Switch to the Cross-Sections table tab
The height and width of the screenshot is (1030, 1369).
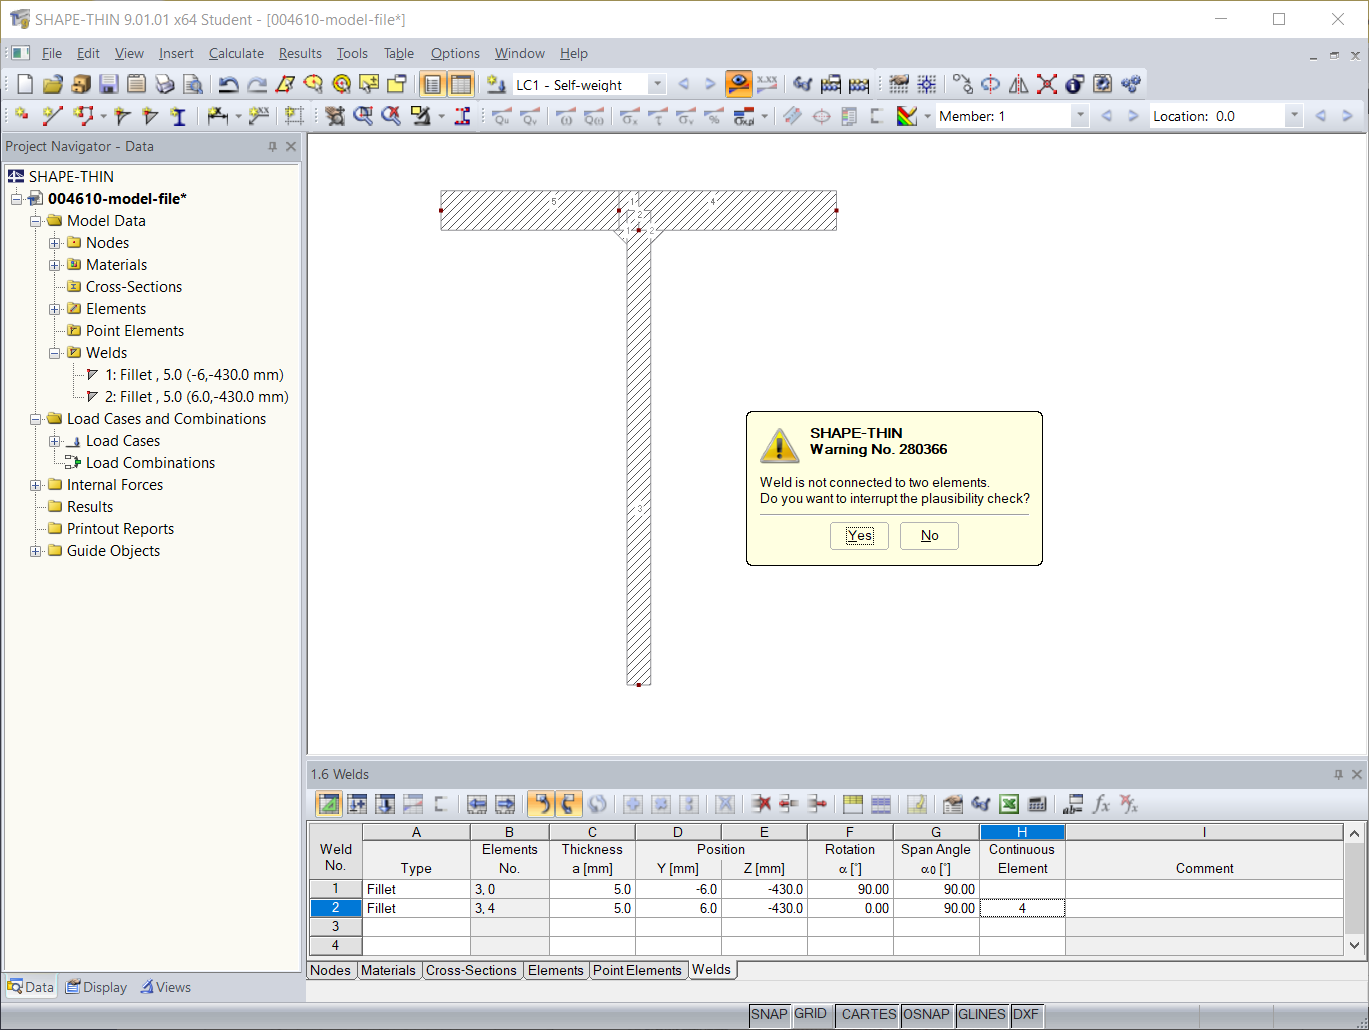tap(471, 970)
